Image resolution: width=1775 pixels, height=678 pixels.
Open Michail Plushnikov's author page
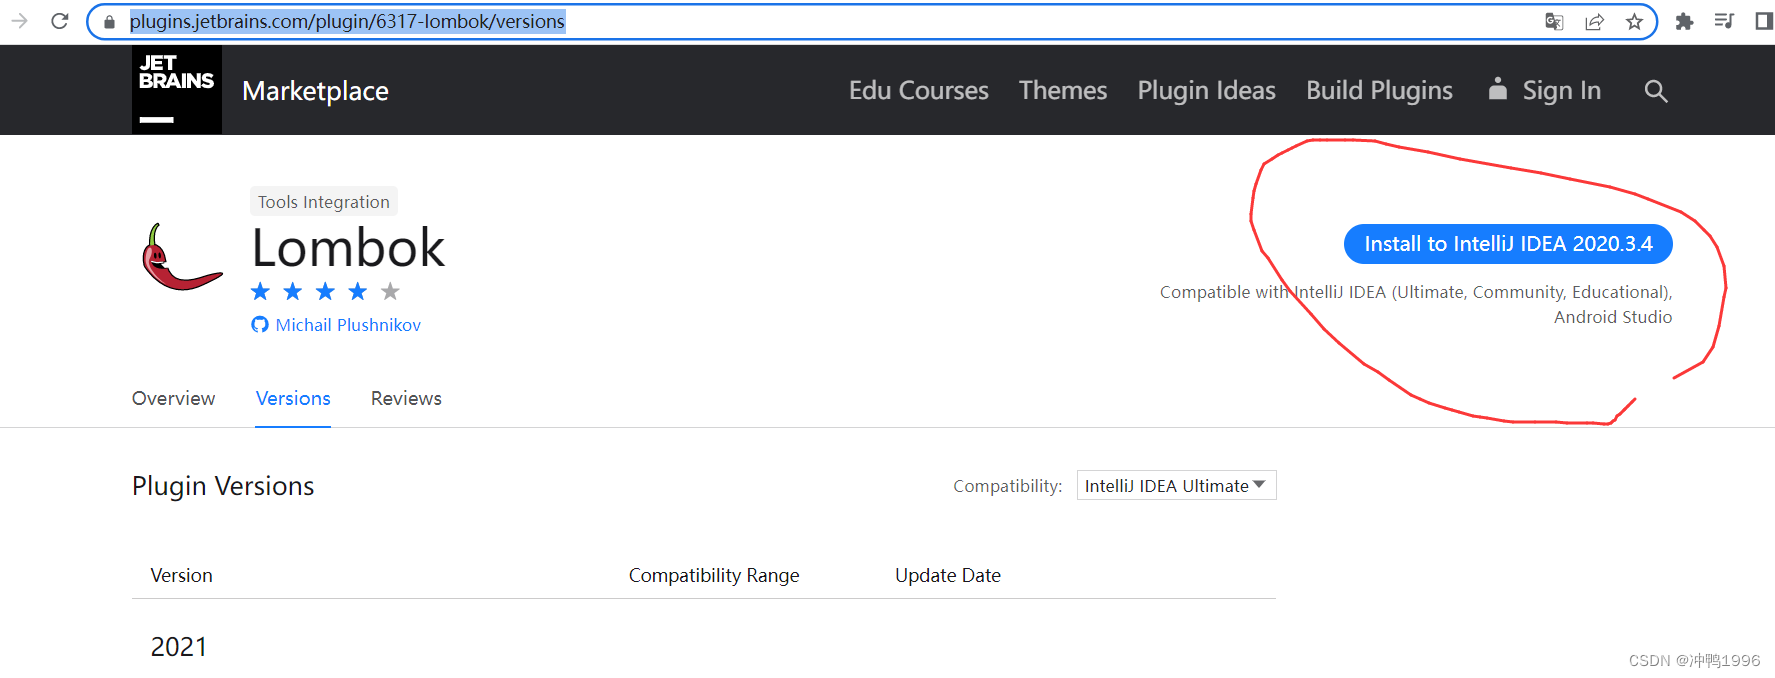[x=348, y=325]
